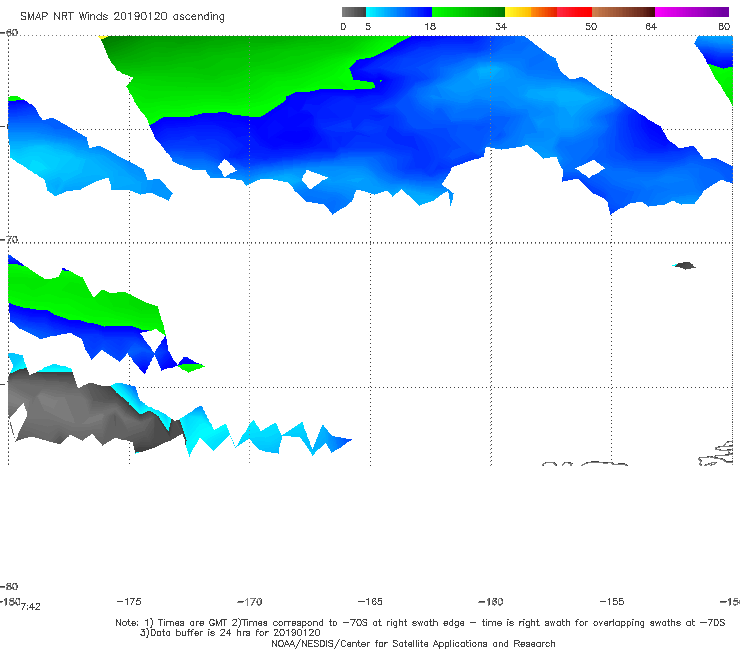Image resolution: width=740 pixels, height=650 pixels.
Task: Click the color bar label '5'
Action: point(368,26)
